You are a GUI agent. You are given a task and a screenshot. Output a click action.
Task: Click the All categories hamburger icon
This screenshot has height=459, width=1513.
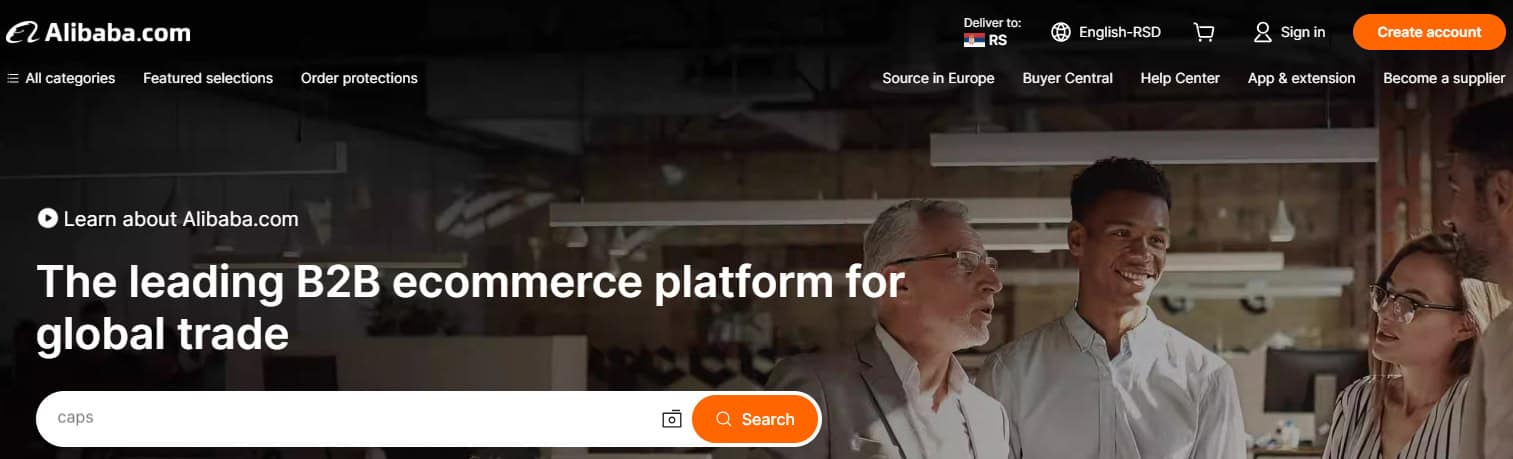coord(13,78)
